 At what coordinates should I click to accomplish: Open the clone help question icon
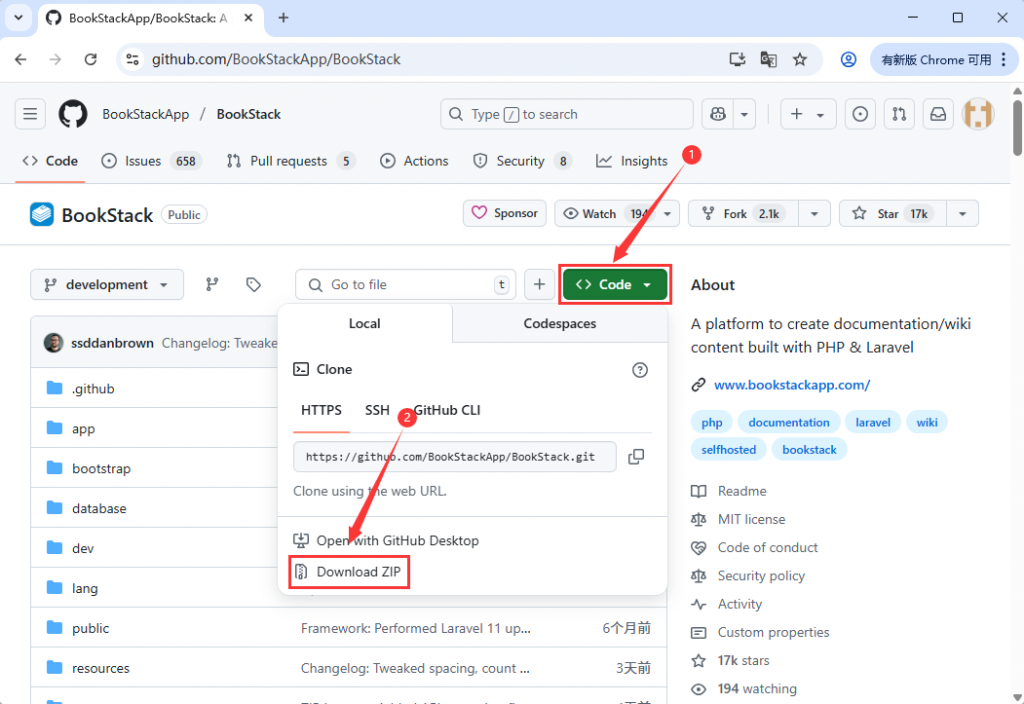(640, 370)
